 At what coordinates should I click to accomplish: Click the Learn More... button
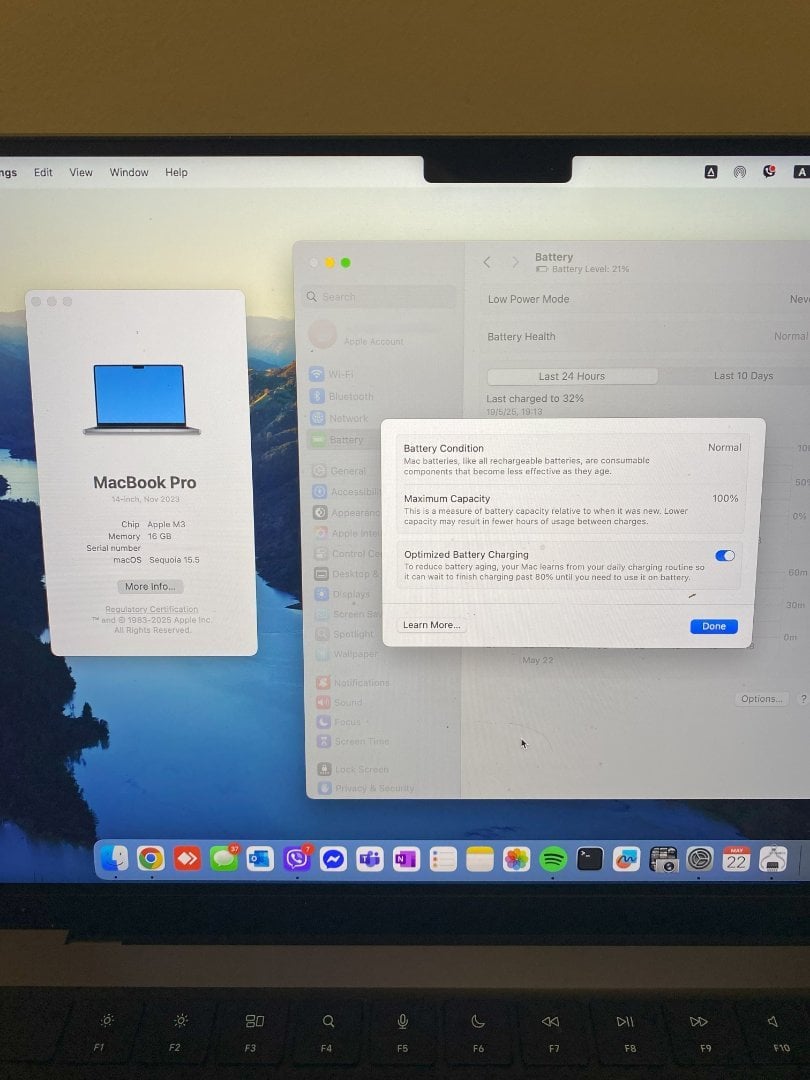tap(431, 625)
